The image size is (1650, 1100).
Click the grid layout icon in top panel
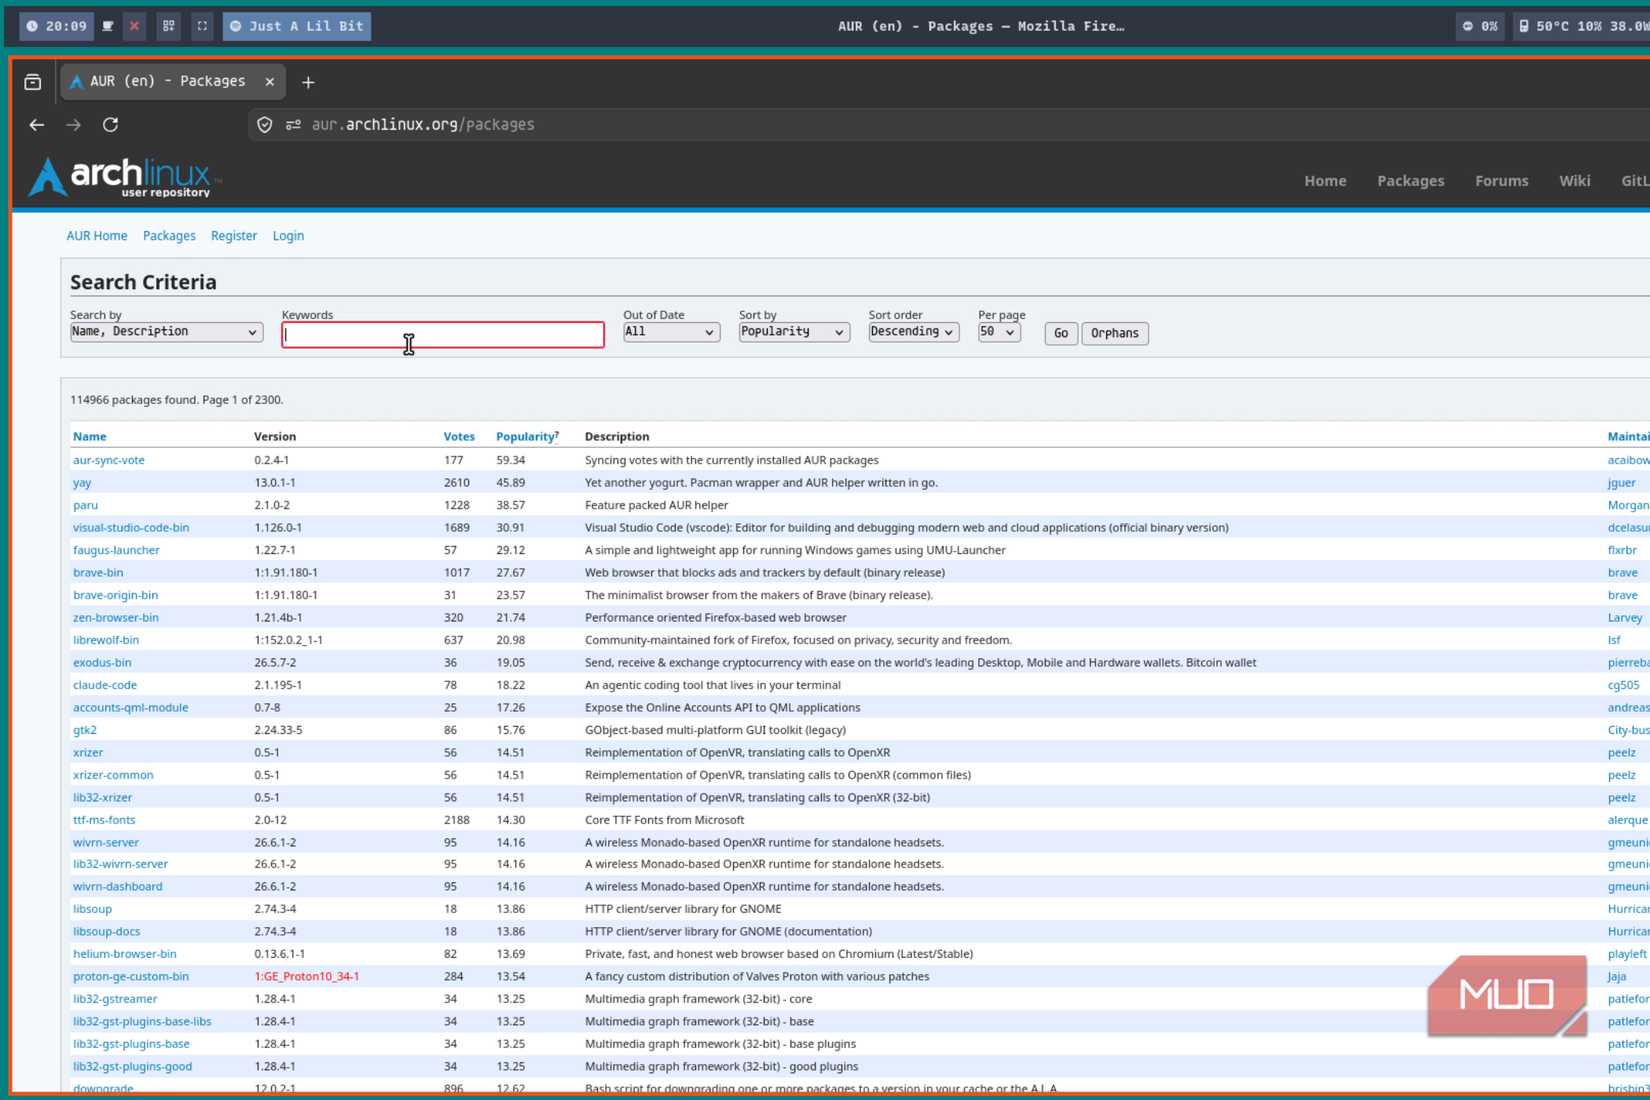point(168,26)
